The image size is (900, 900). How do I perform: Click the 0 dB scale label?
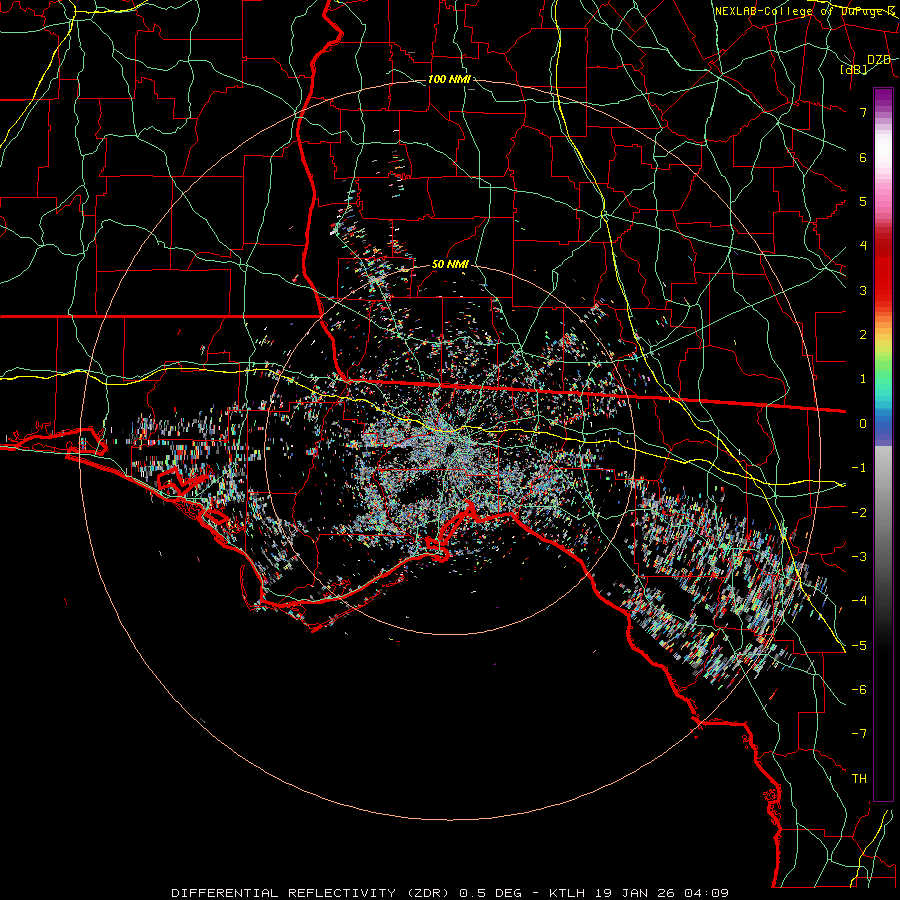tap(863, 424)
